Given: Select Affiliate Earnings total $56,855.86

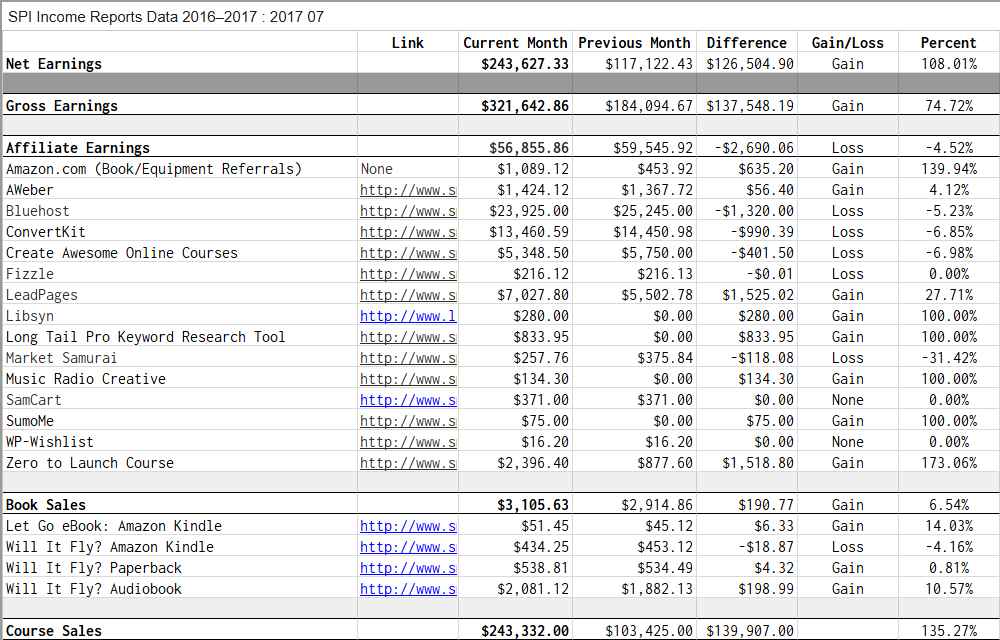Looking at the screenshot, I should pyautogui.click(x=529, y=148).
